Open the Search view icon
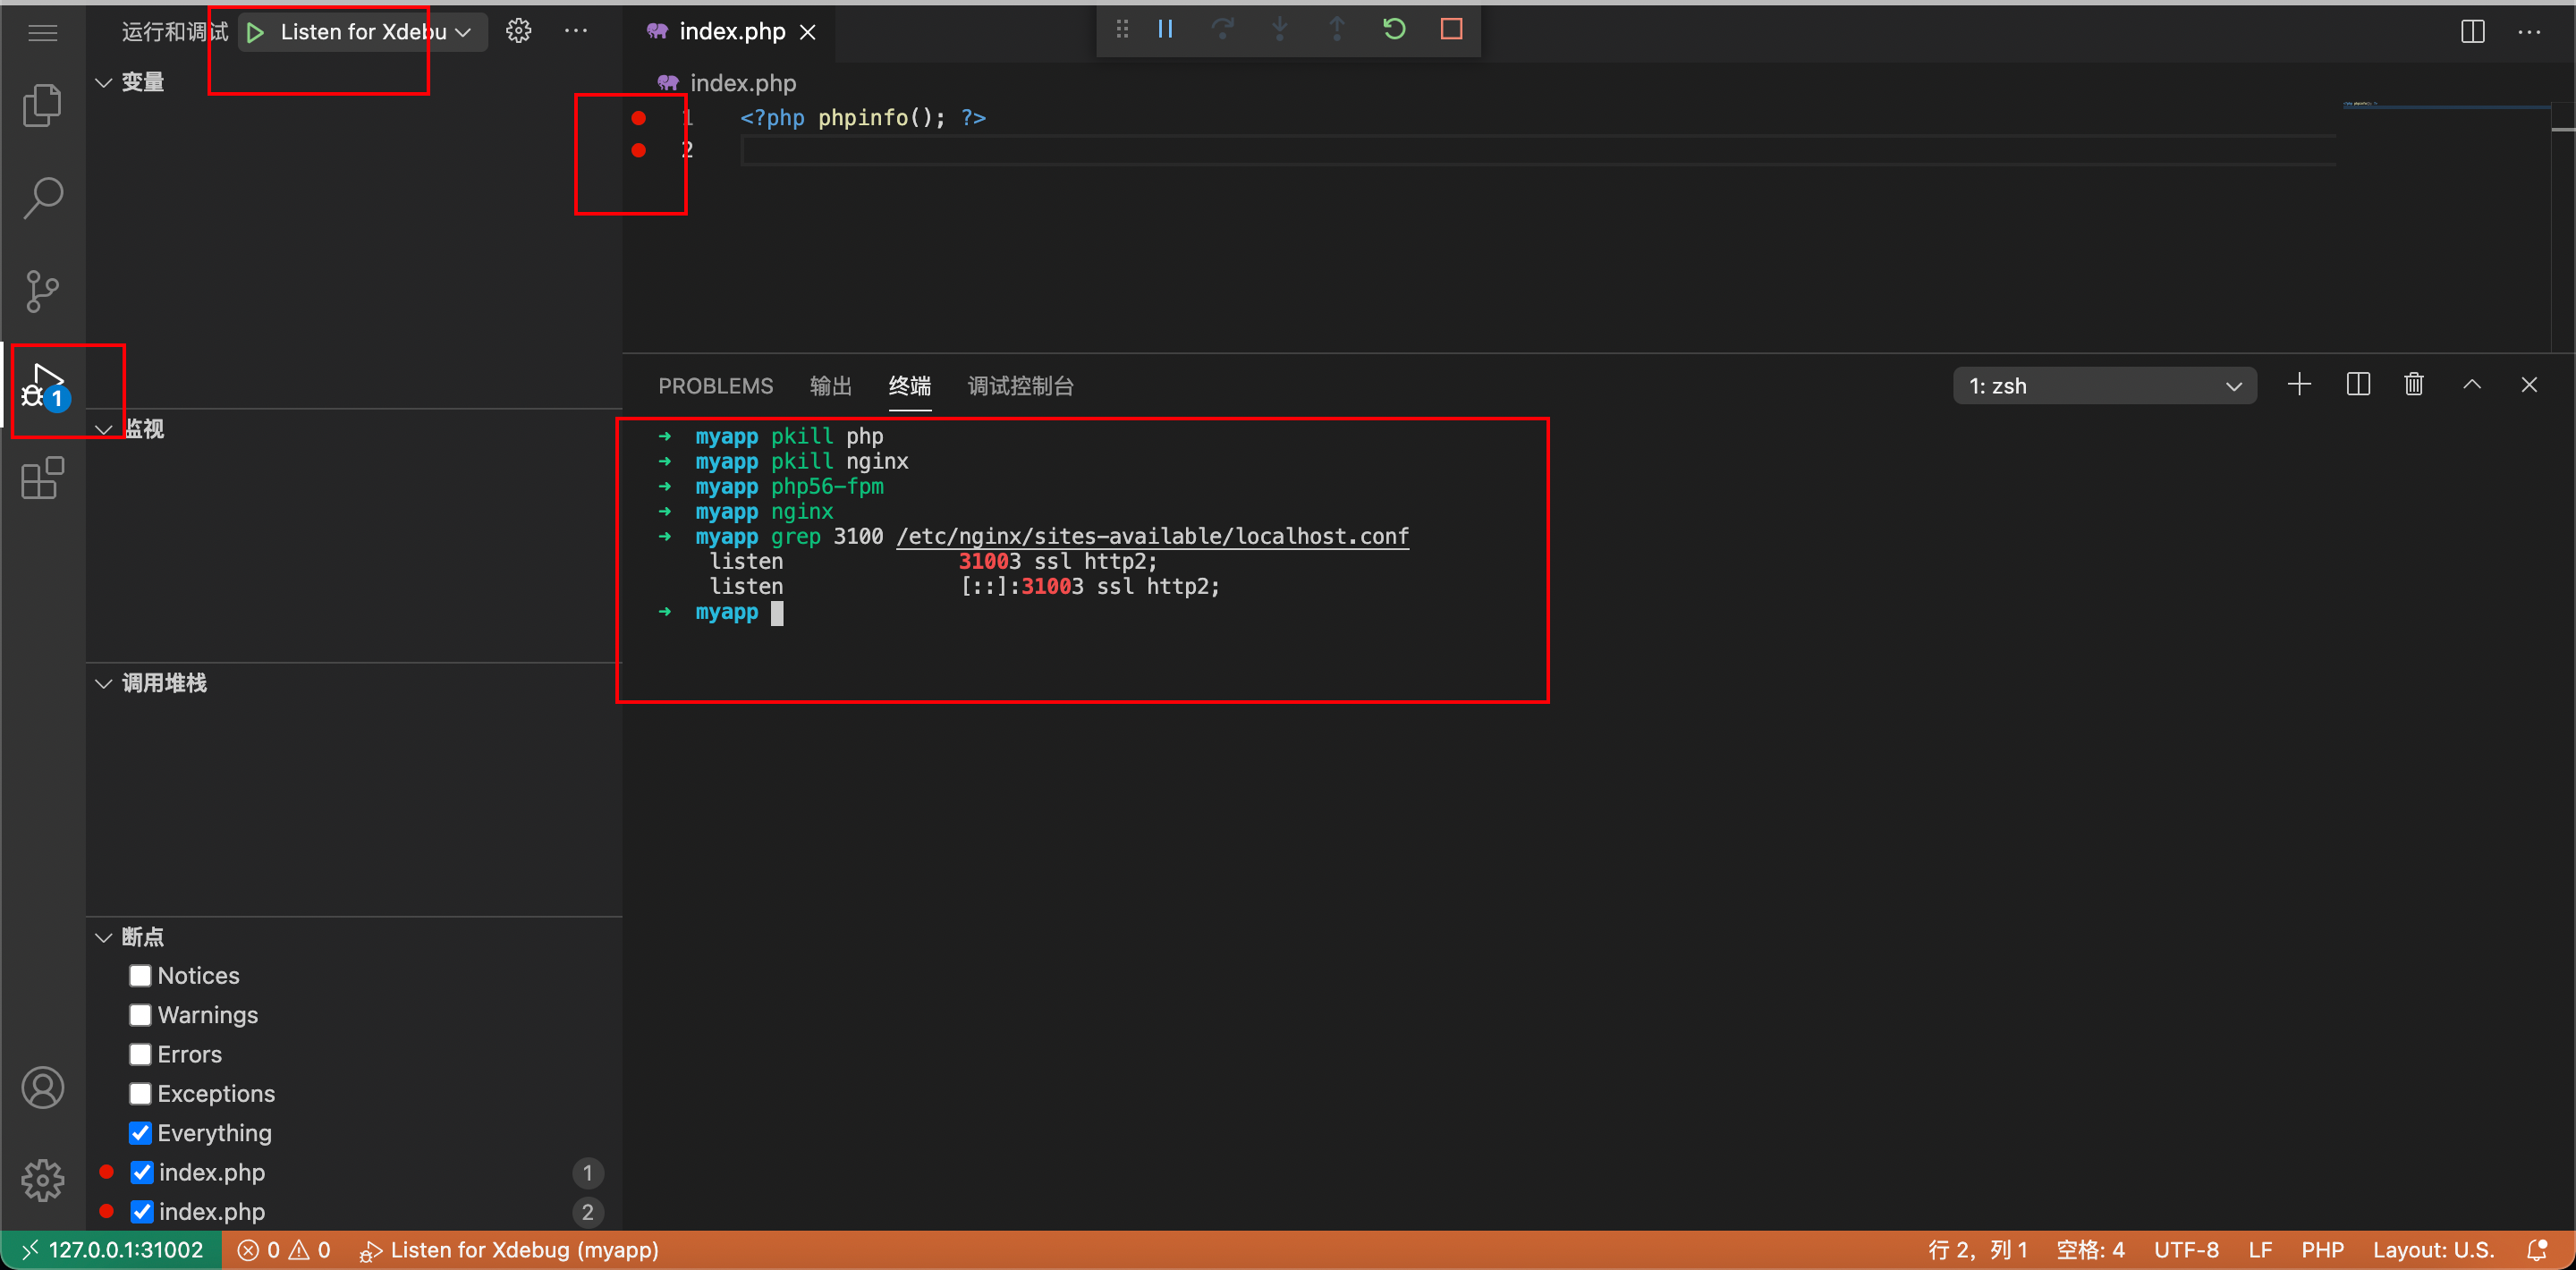Image resolution: width=2576 pixels, height=1270 pixels. click(x=42, y=198)
